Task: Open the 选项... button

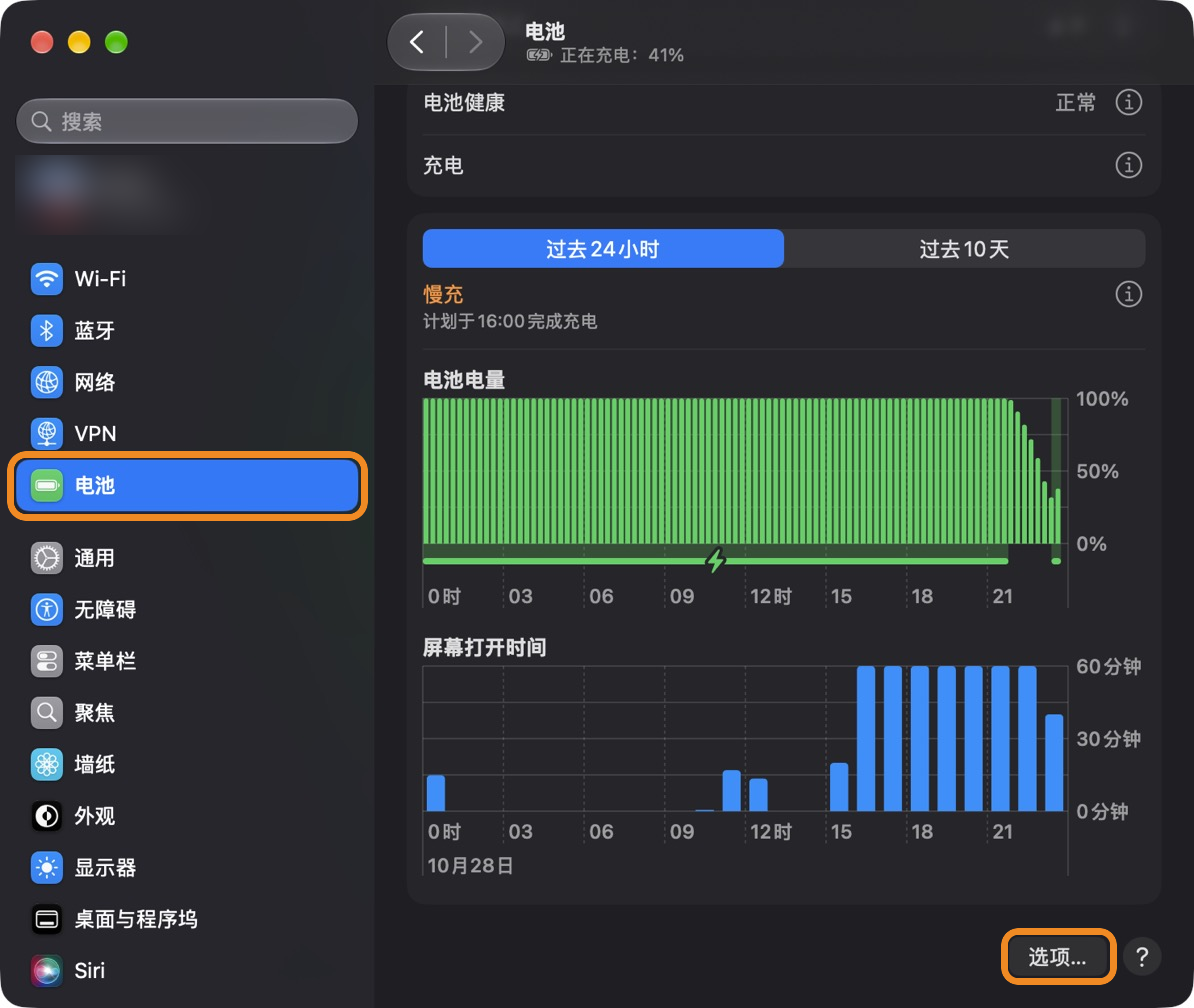Action: (x=1058, y=957)
